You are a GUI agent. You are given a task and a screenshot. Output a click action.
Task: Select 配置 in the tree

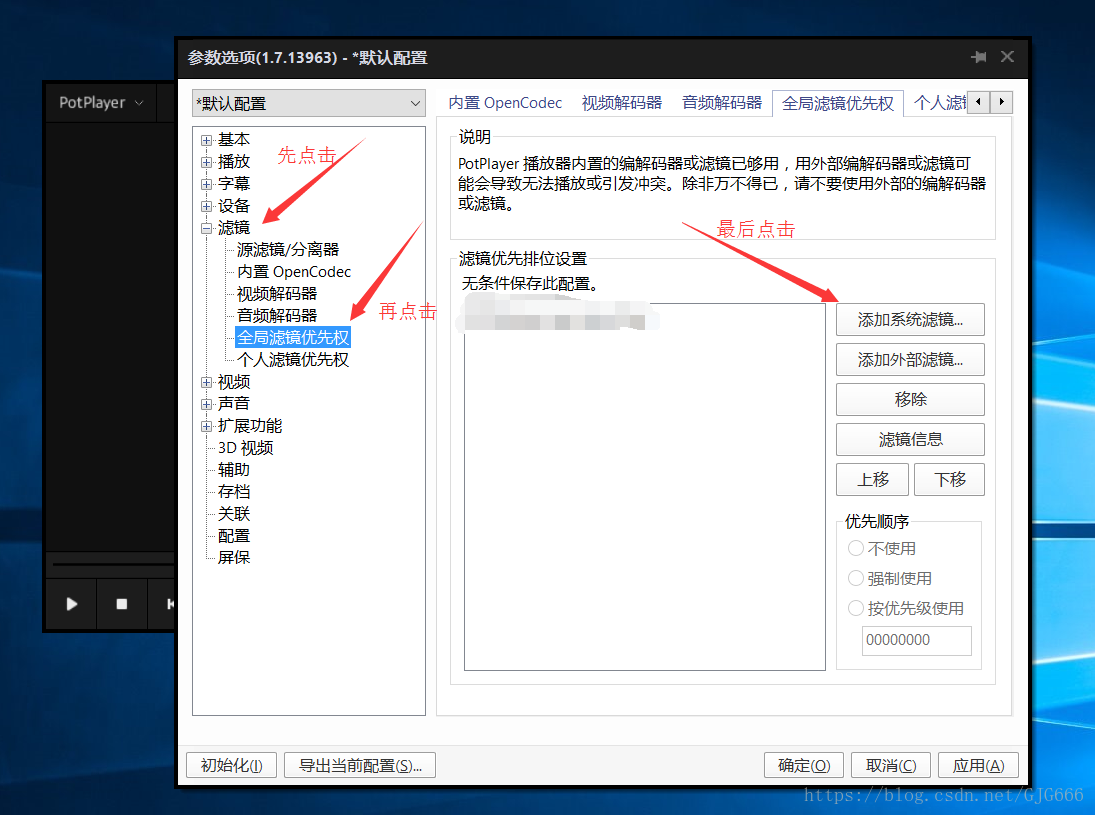[233, 536]
